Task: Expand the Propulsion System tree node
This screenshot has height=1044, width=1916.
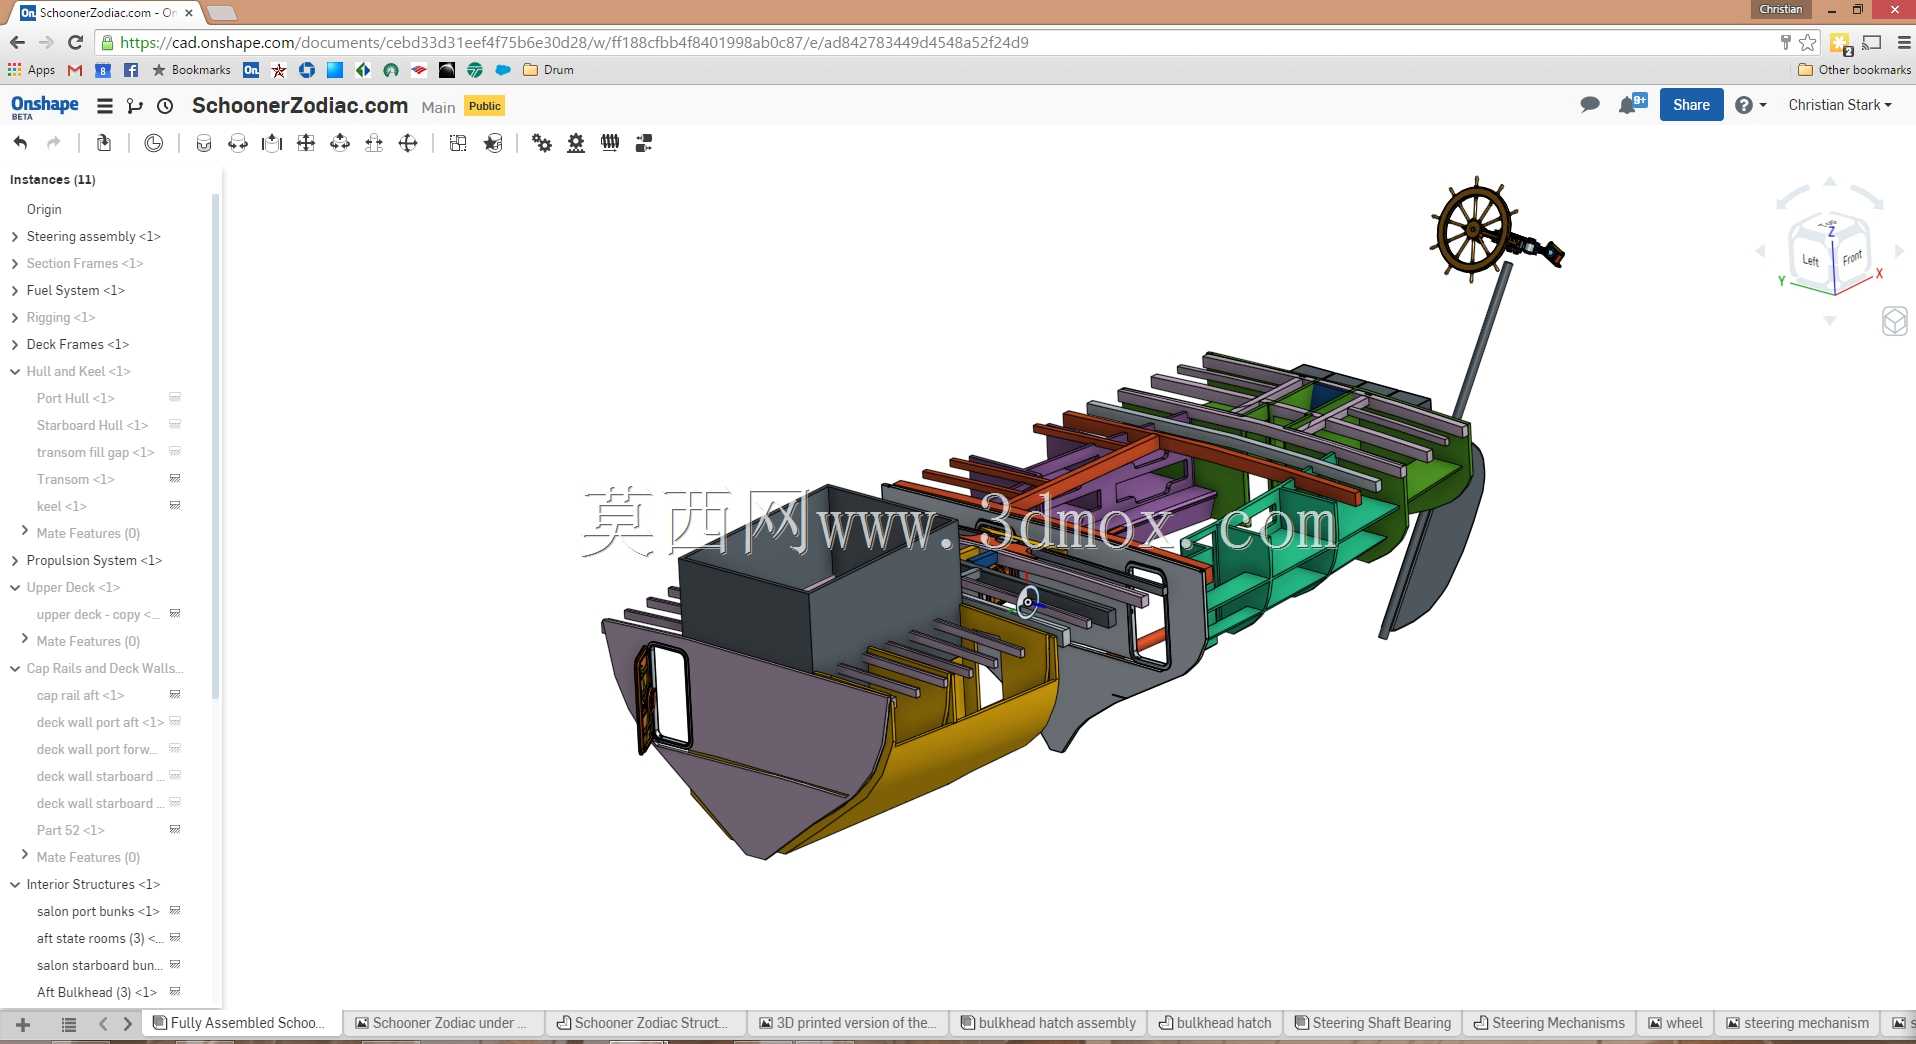Action: pos(15,561)
